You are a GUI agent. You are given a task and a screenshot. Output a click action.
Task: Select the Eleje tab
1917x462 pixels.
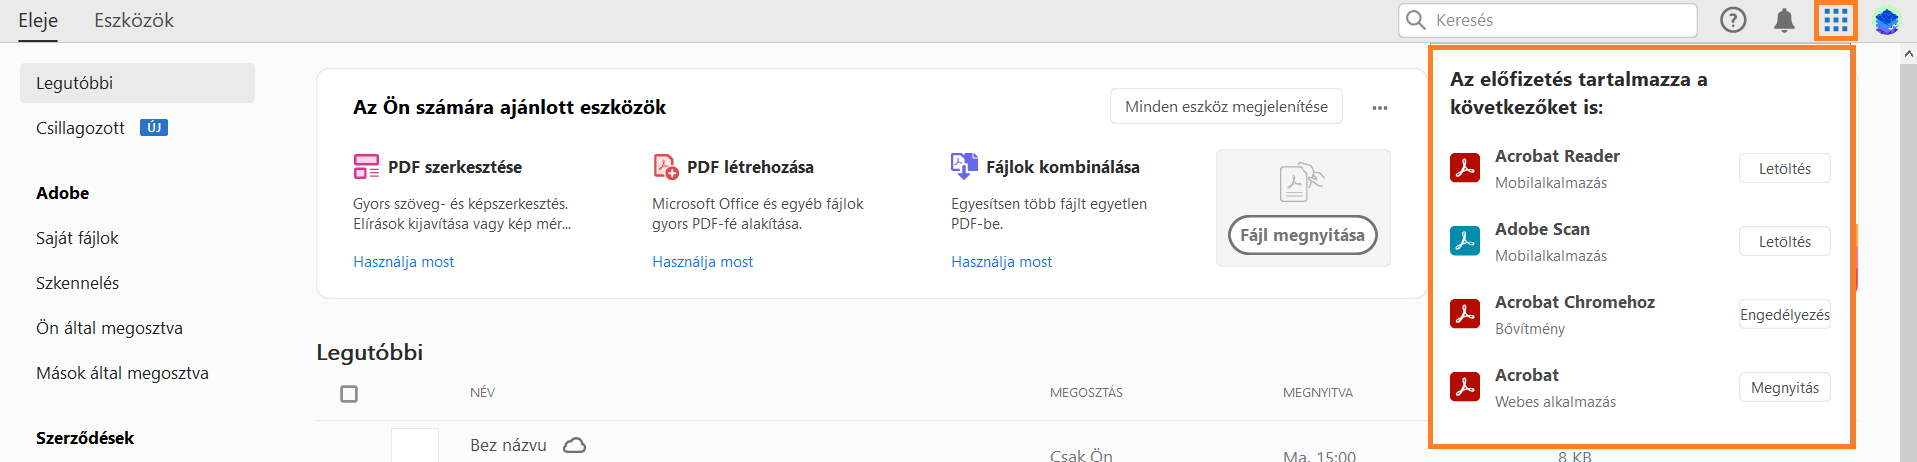[38, 20]
